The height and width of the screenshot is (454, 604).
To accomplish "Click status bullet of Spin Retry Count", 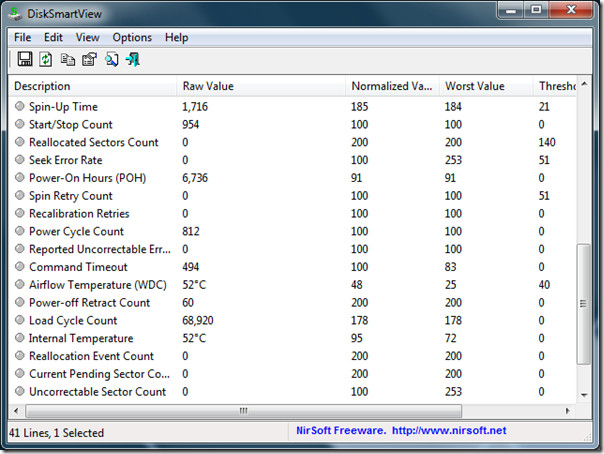I will (x=20, y=195).
